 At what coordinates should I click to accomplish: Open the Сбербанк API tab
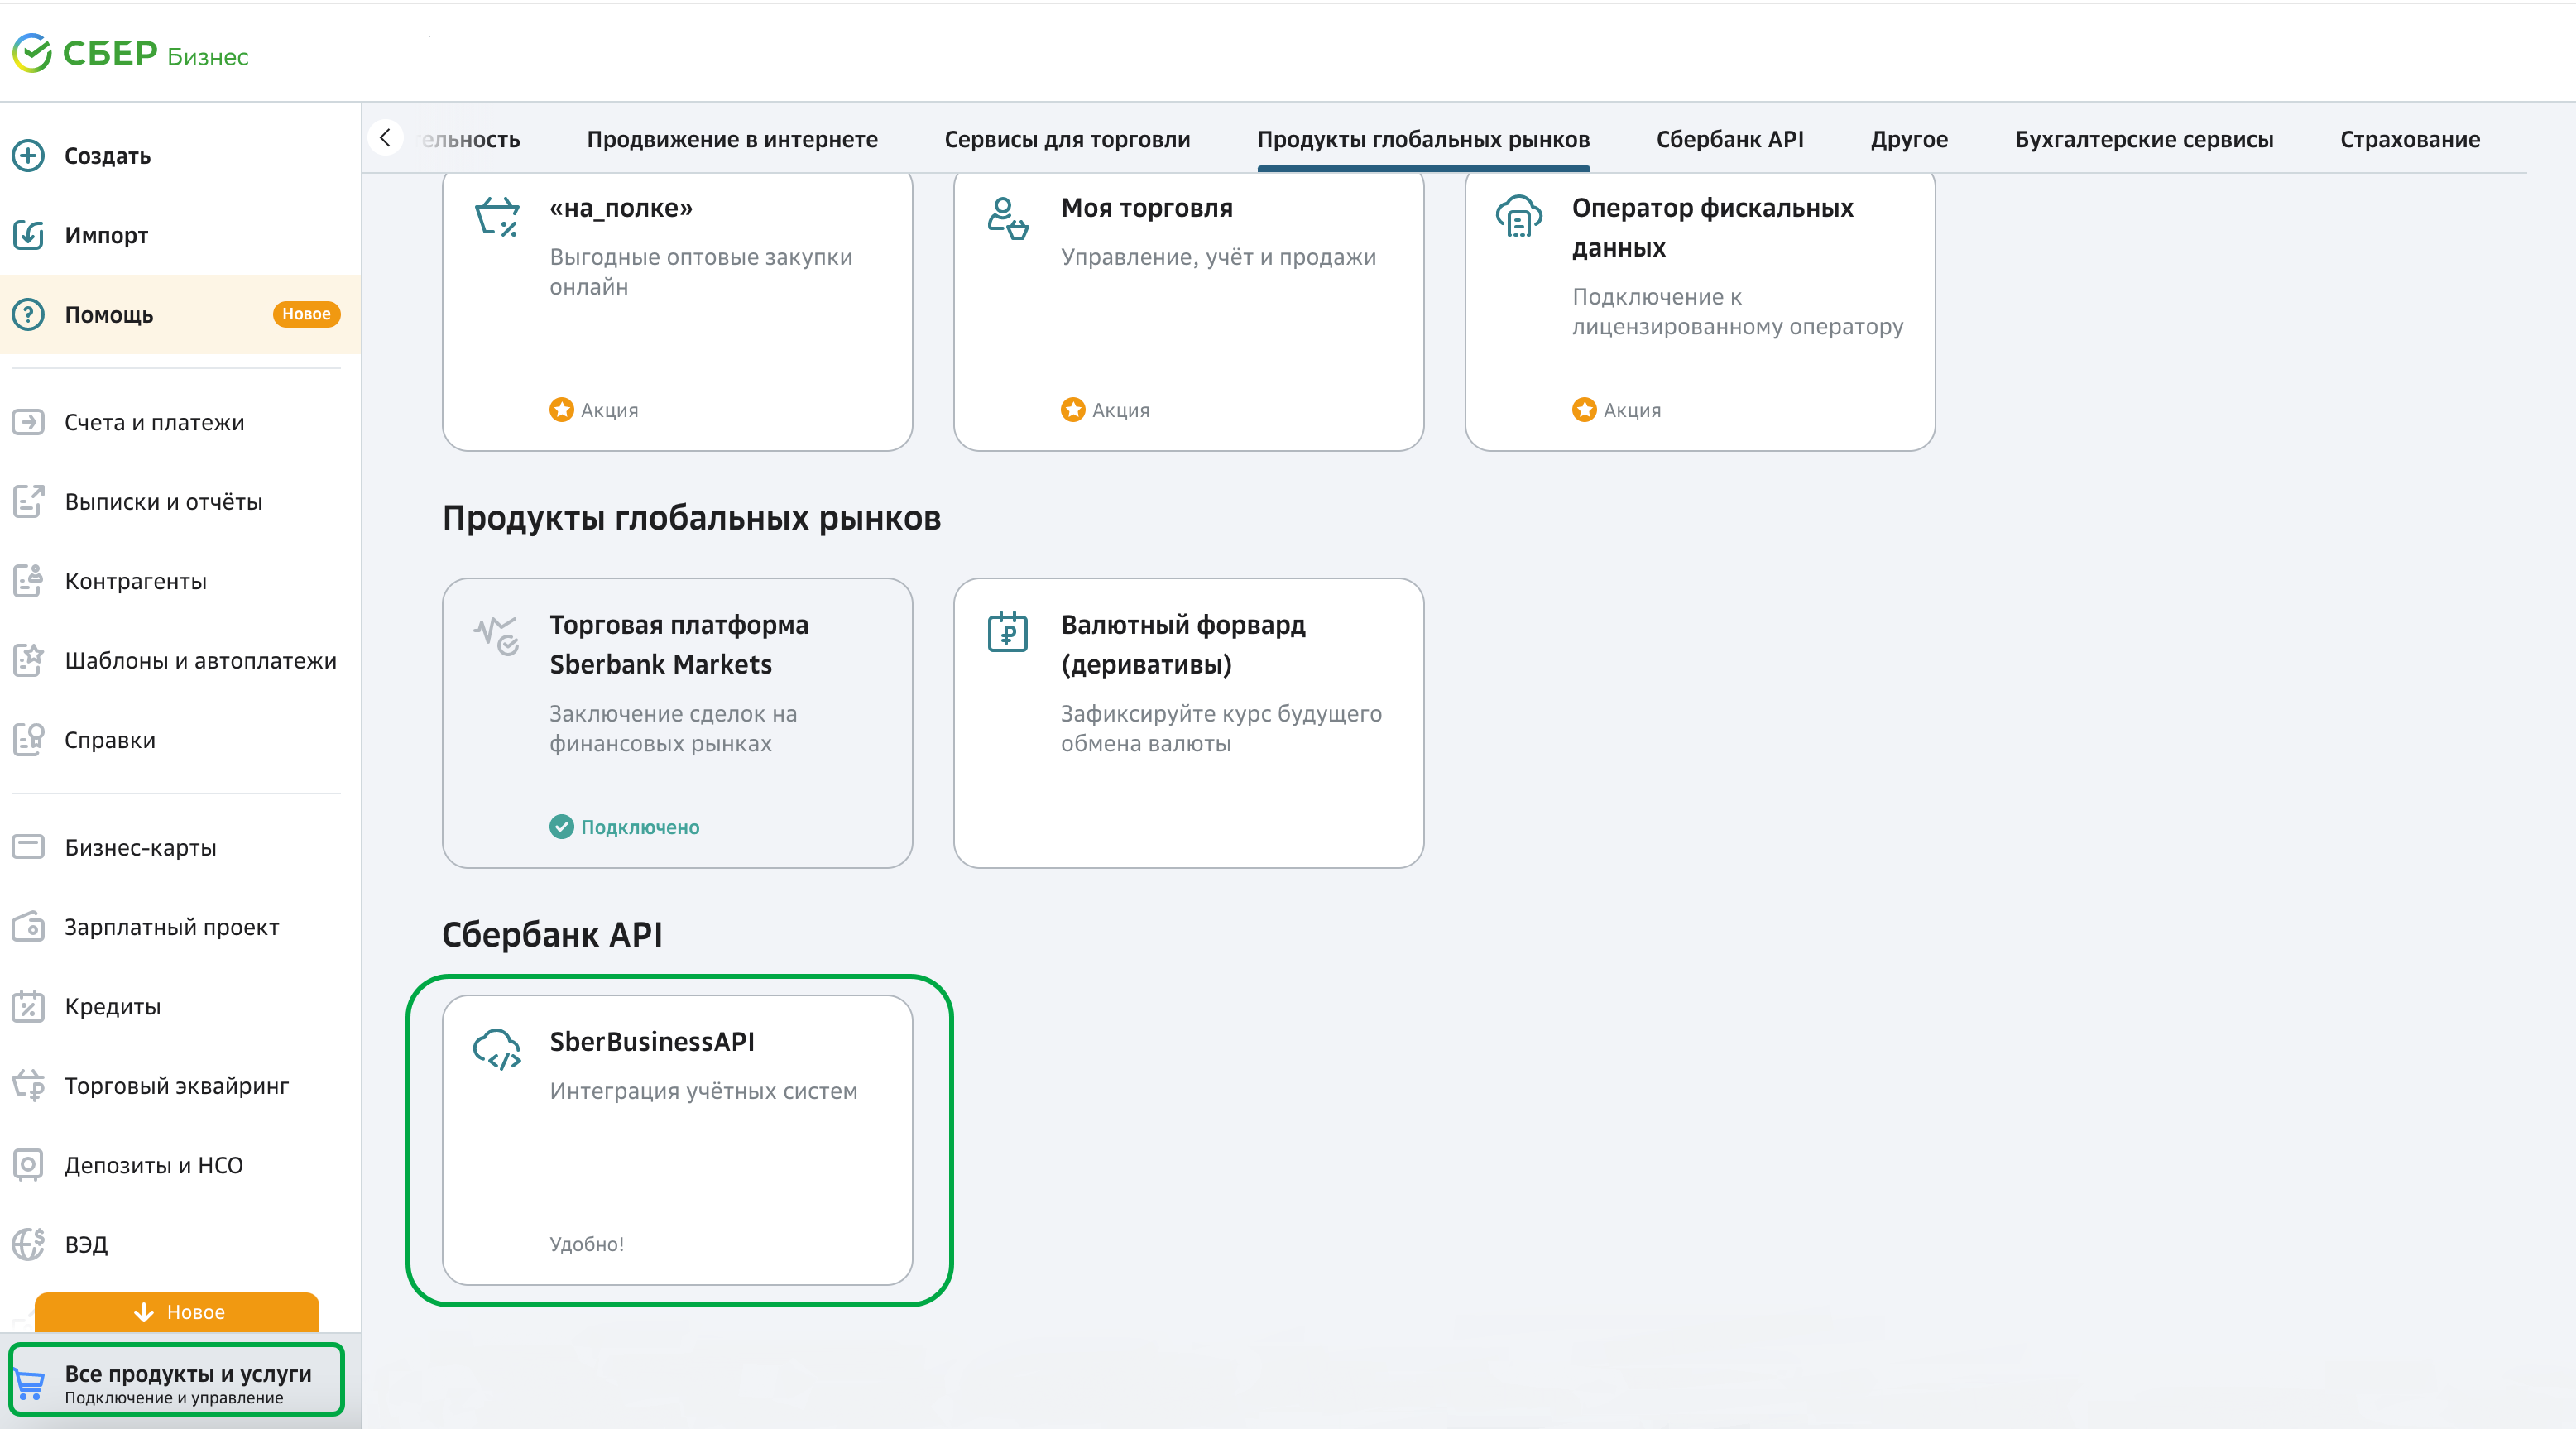[x=1730, y=140]
